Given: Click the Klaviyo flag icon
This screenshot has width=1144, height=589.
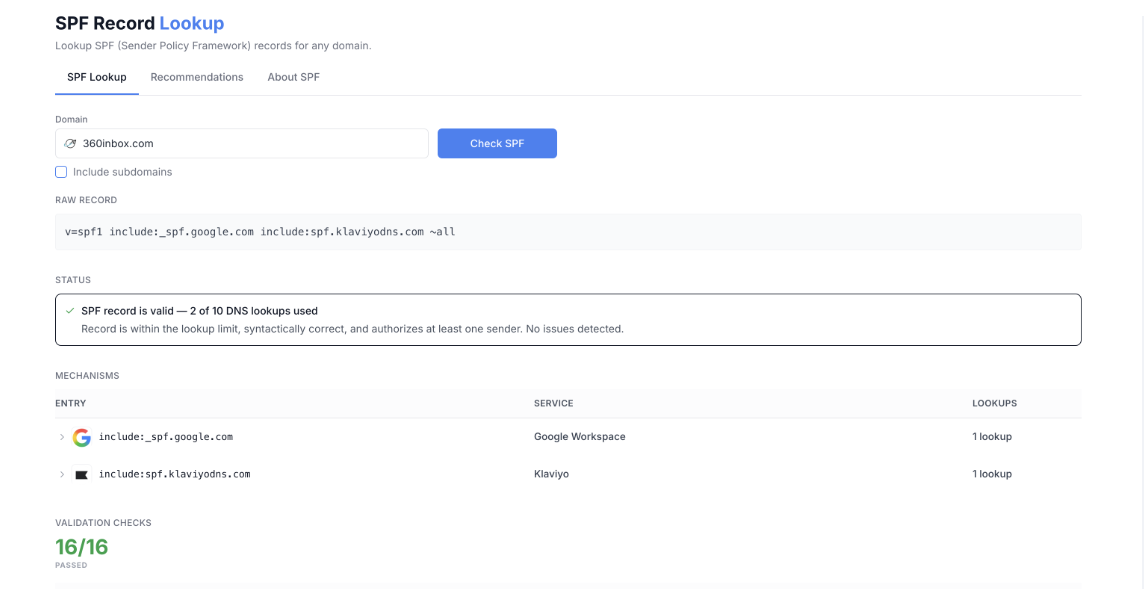Looking at the screenshot, I should (82, 474).
